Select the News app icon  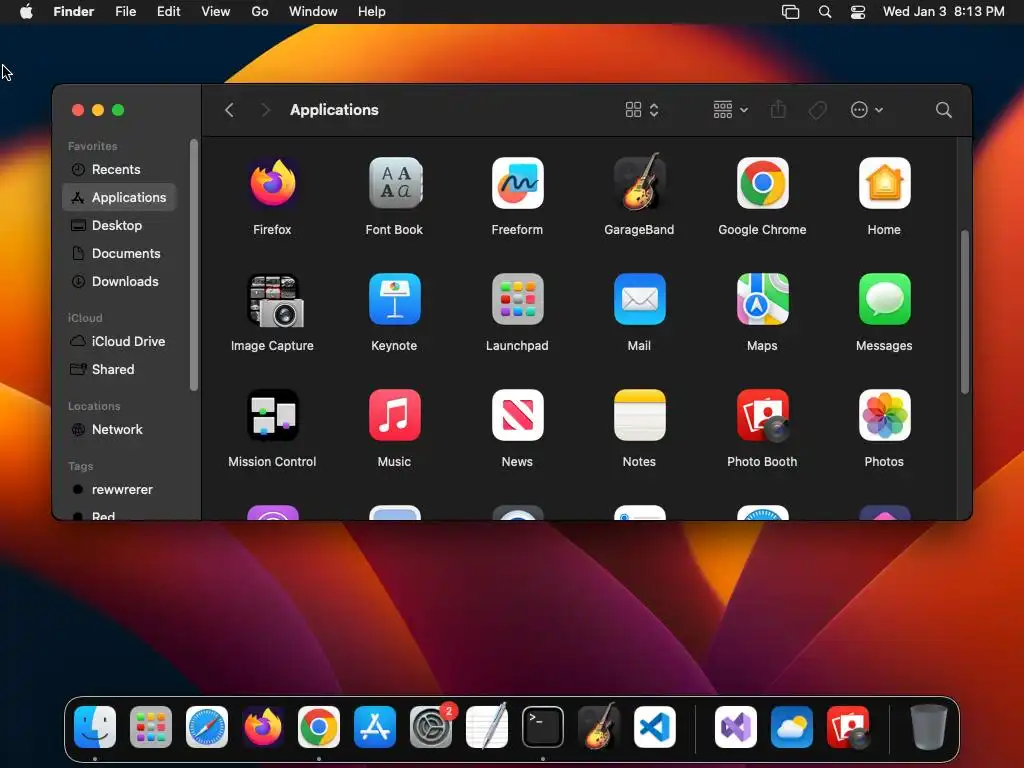tap(517, 415)
